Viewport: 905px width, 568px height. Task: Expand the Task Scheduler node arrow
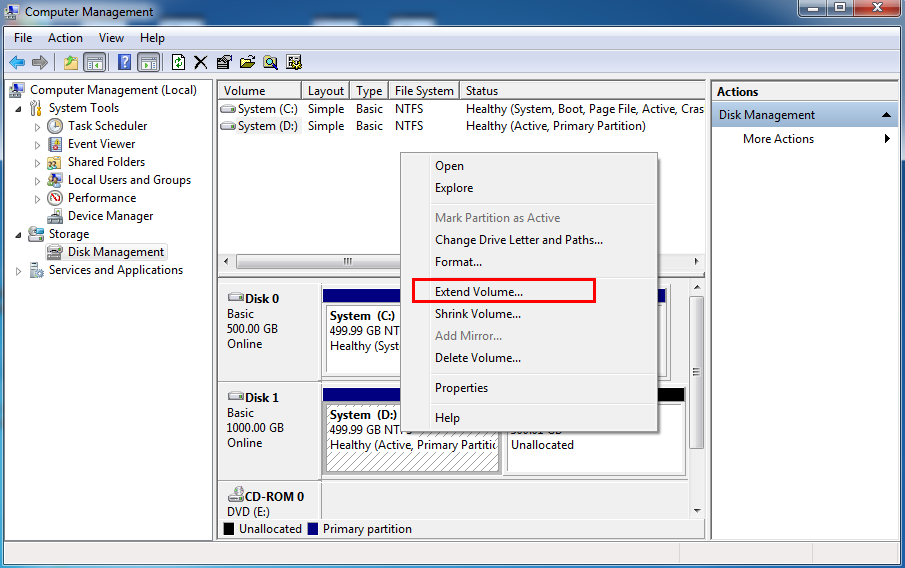[x=38, y=127]
